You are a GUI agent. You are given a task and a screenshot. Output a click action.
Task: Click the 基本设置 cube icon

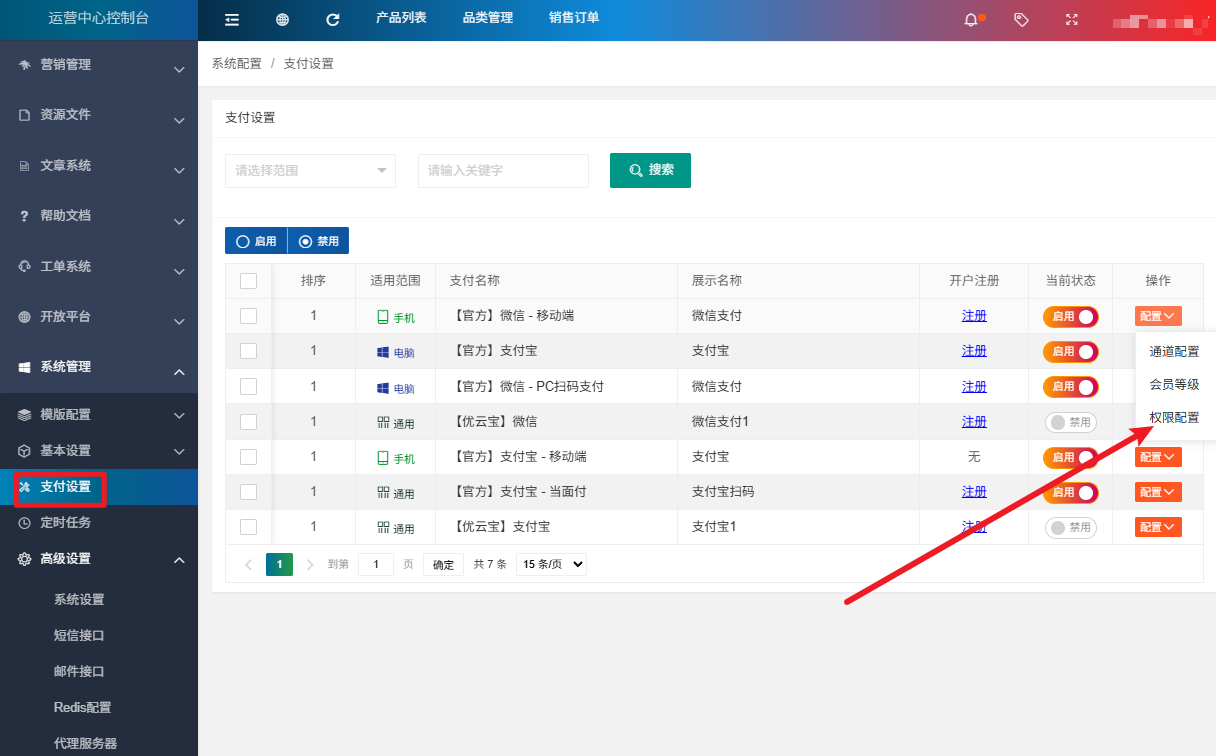(x=24, y=451)
